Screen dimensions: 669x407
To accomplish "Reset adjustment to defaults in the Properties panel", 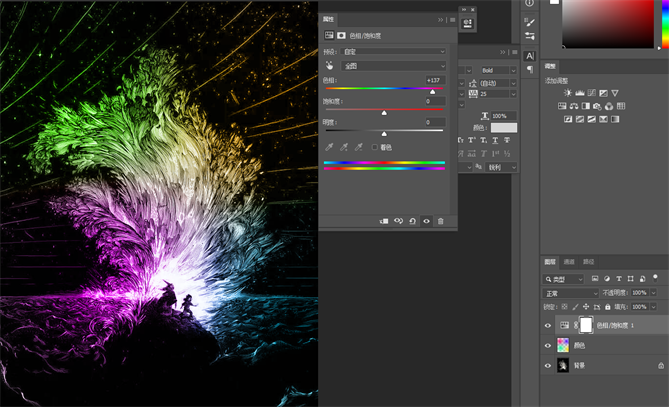I will click(x=412, y=221).
